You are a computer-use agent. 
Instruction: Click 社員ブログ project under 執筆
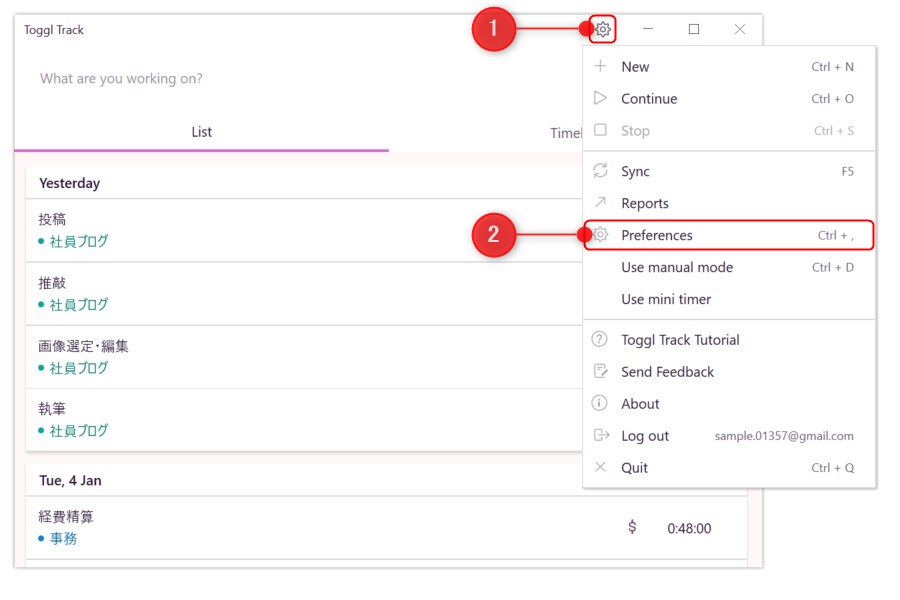pos(79,431)
